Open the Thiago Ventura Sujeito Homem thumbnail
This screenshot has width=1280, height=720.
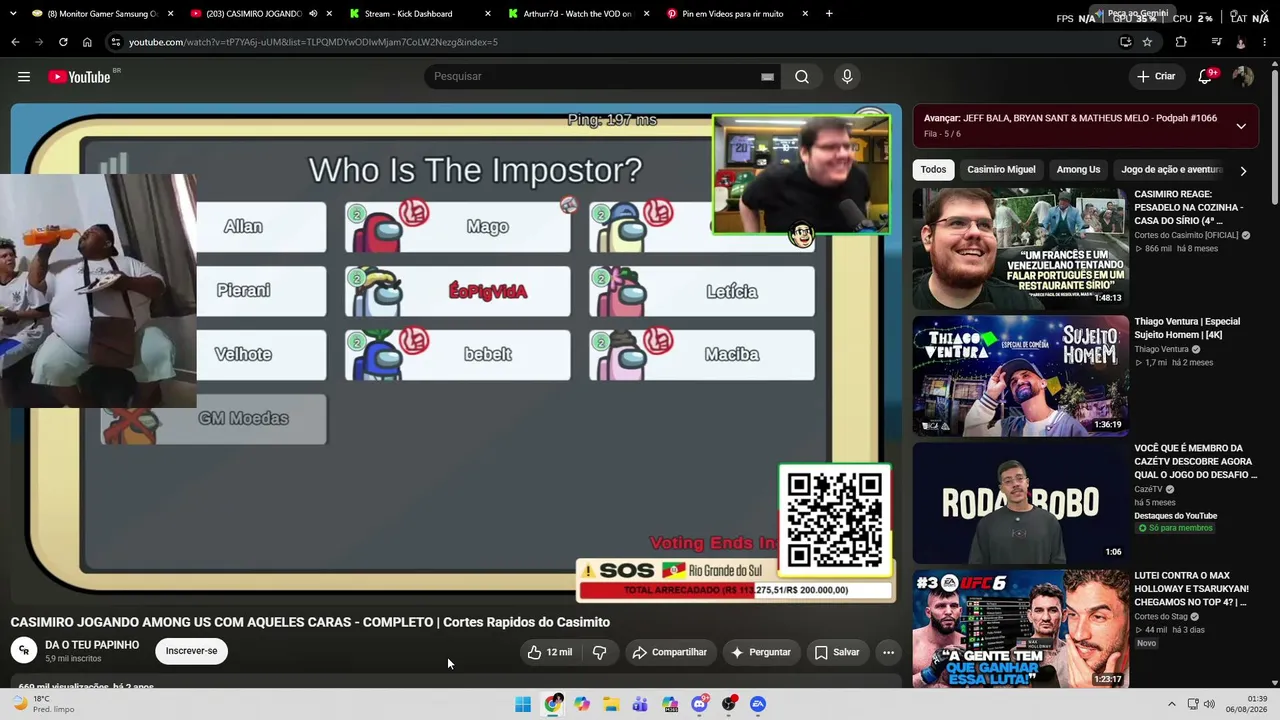[x=1019, y=375]
